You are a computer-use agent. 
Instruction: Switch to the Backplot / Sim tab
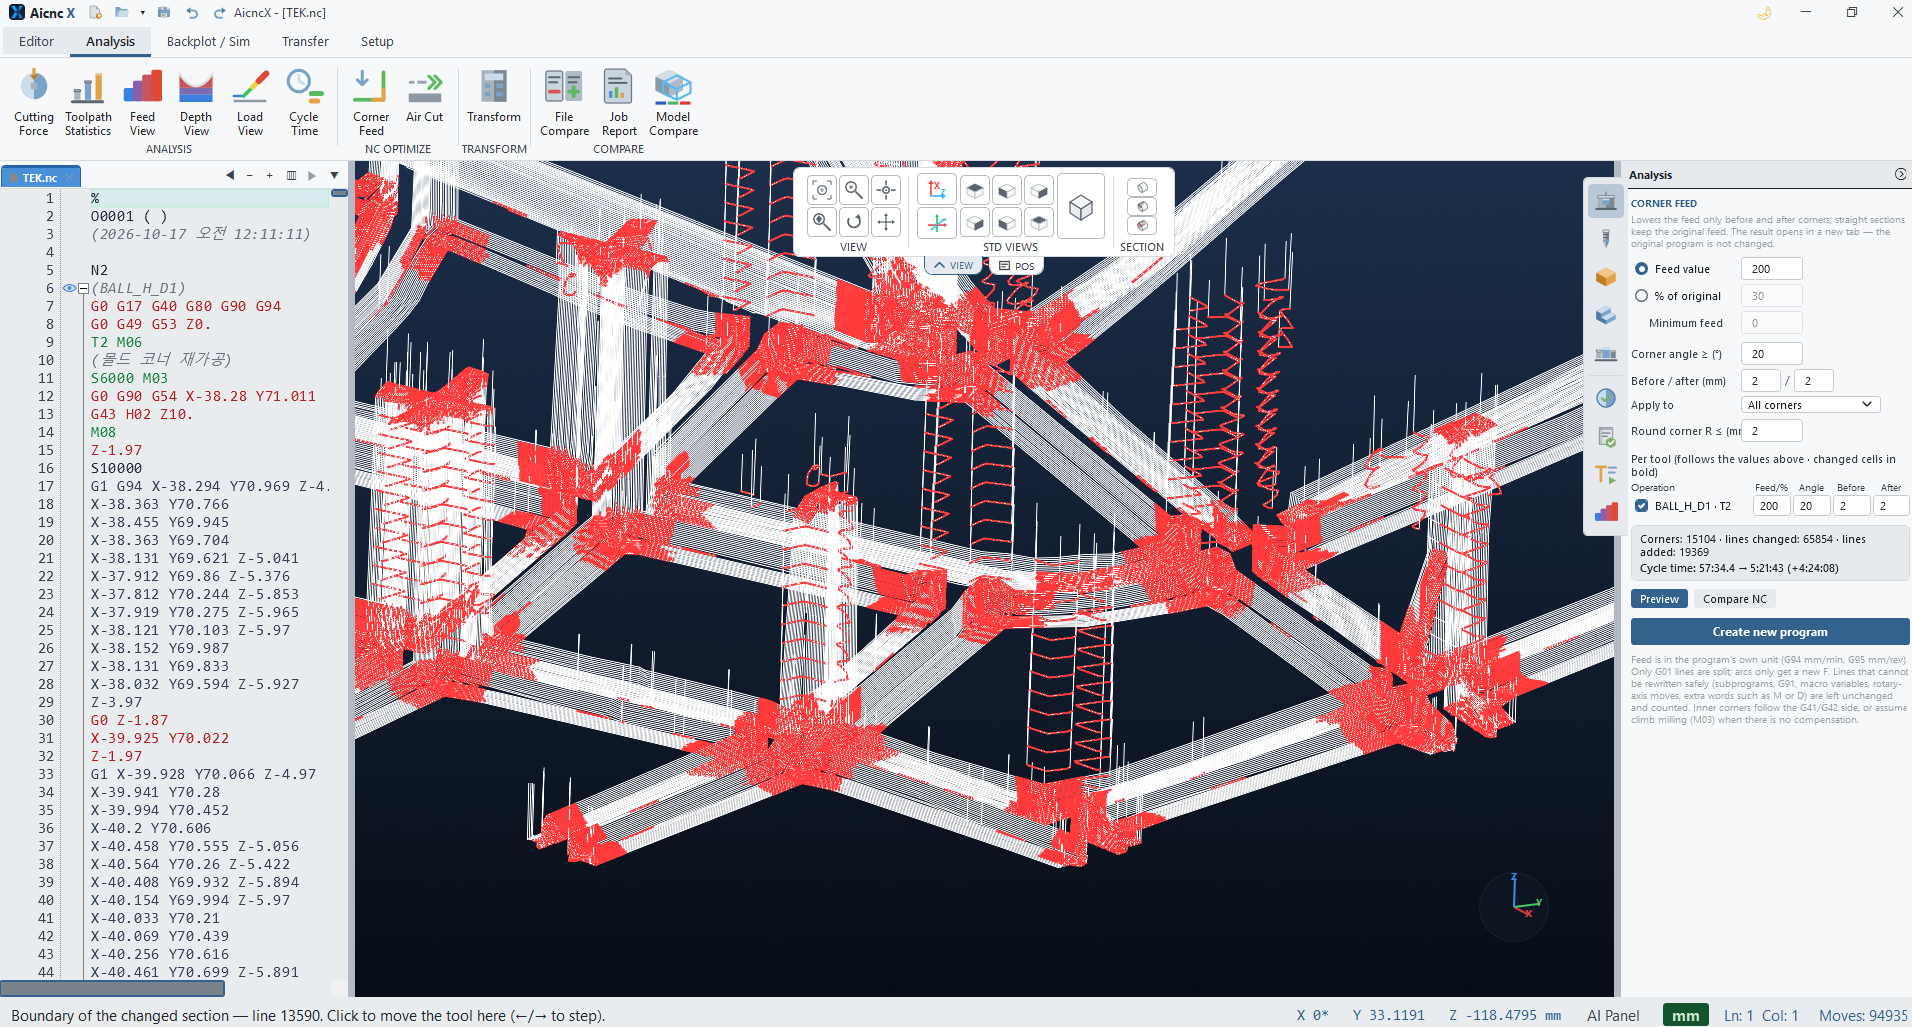click(208, 41)
